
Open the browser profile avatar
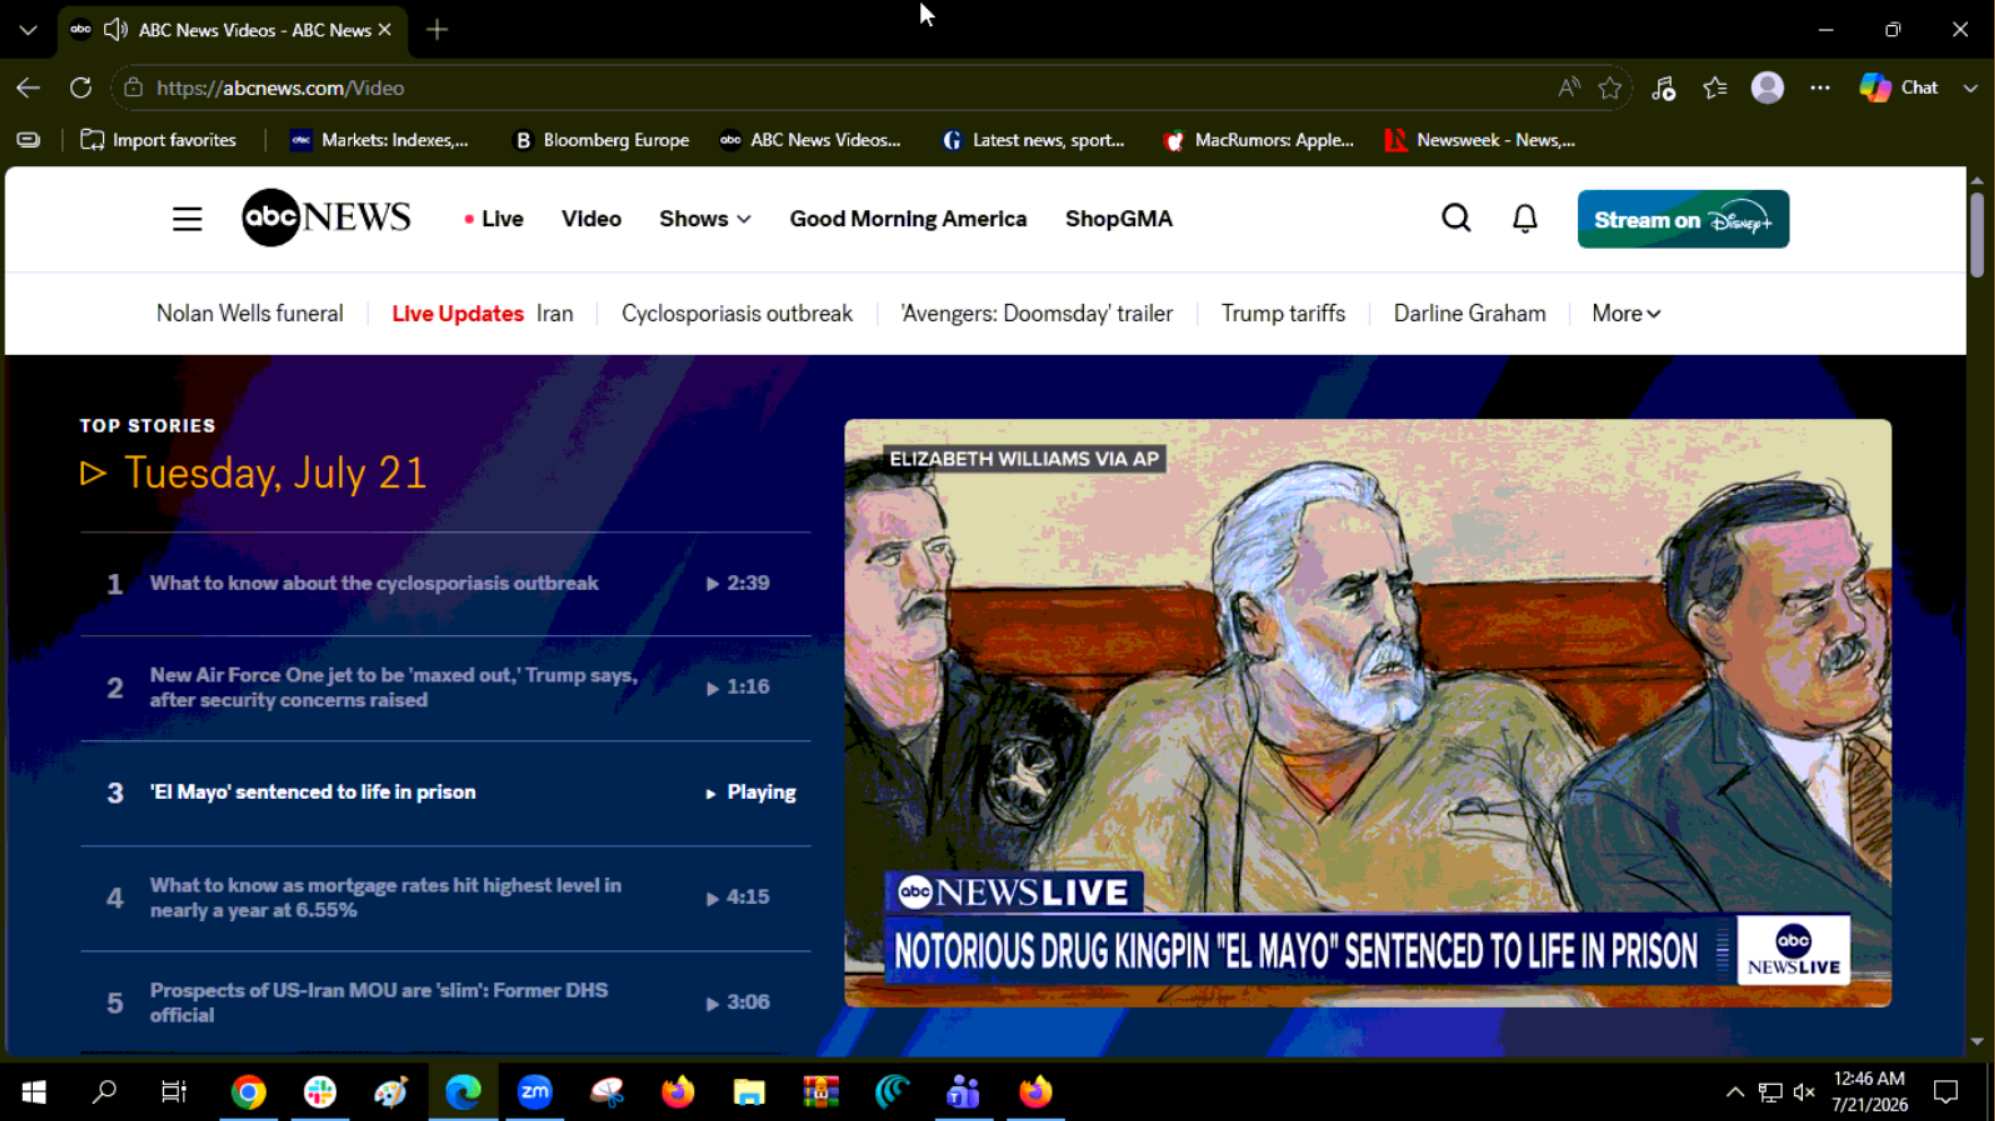(x=1767, y=88)
